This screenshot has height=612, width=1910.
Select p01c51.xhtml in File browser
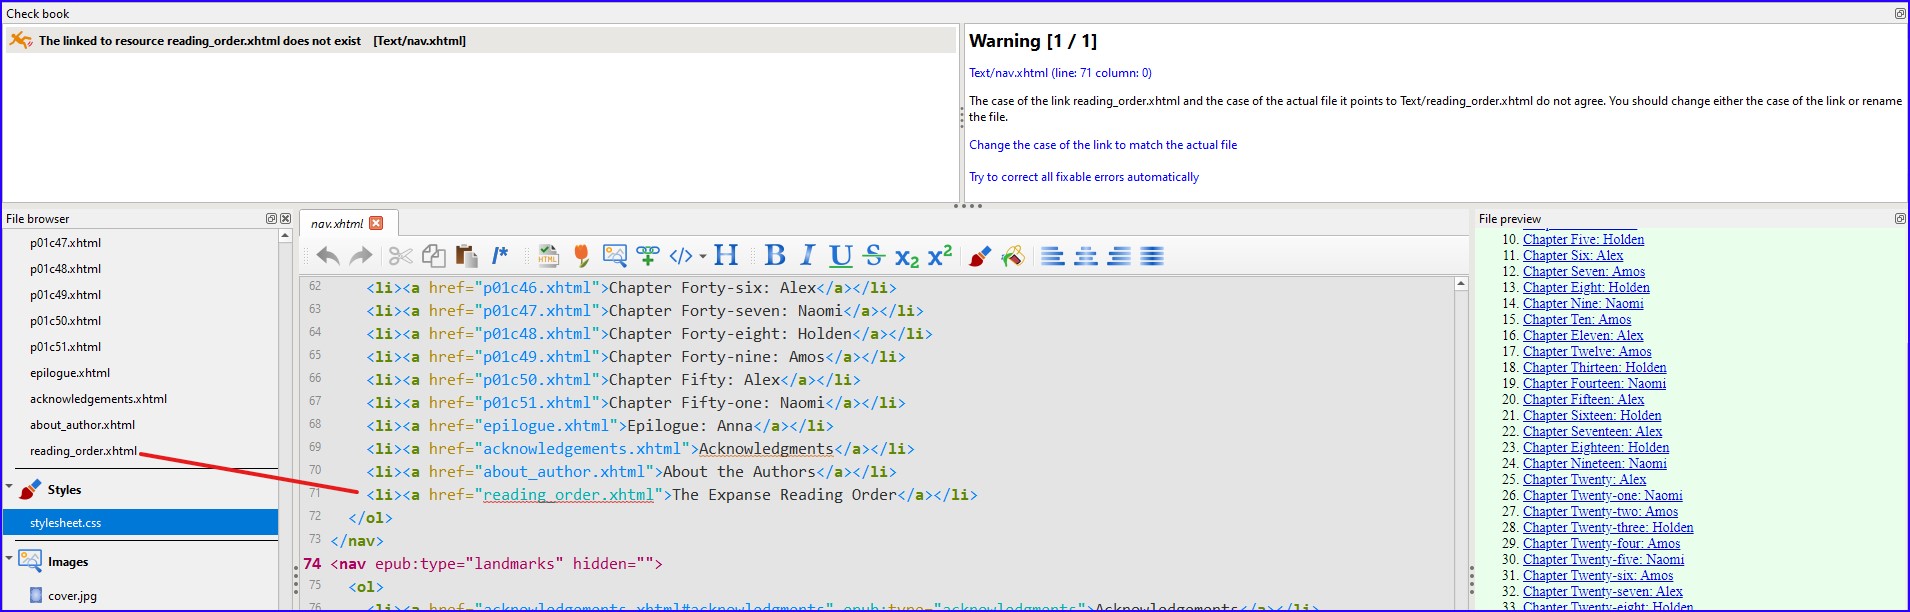click(x=65, y=347)
